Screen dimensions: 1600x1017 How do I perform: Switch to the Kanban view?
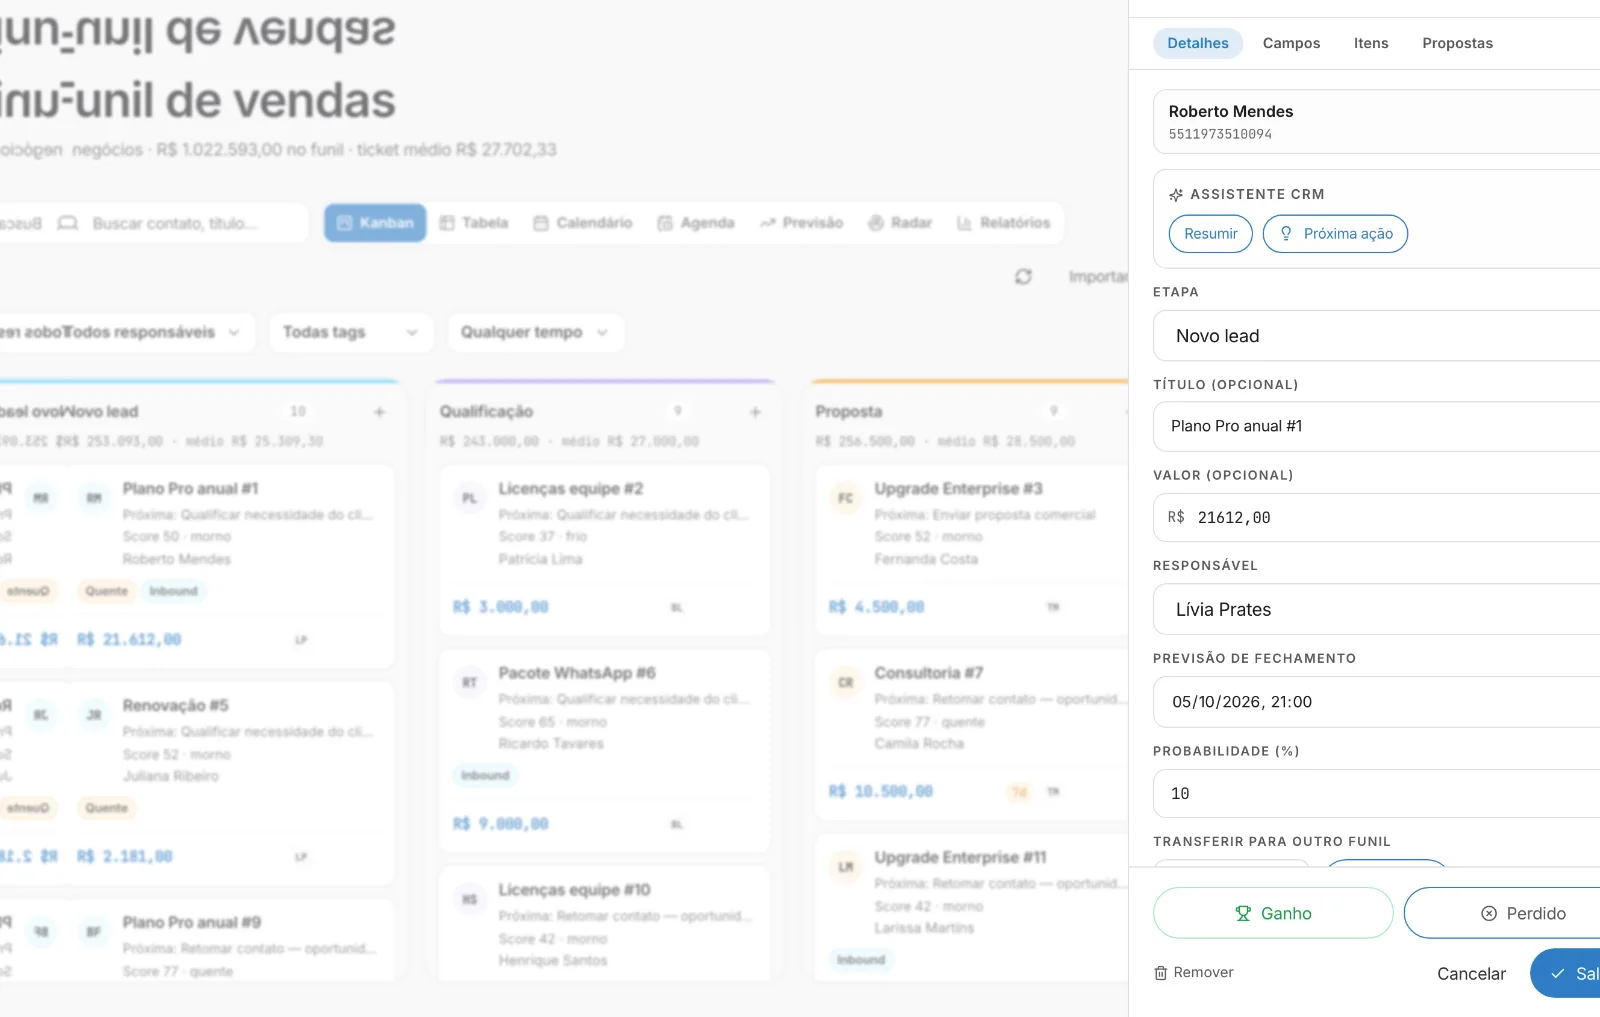(375, 223)
